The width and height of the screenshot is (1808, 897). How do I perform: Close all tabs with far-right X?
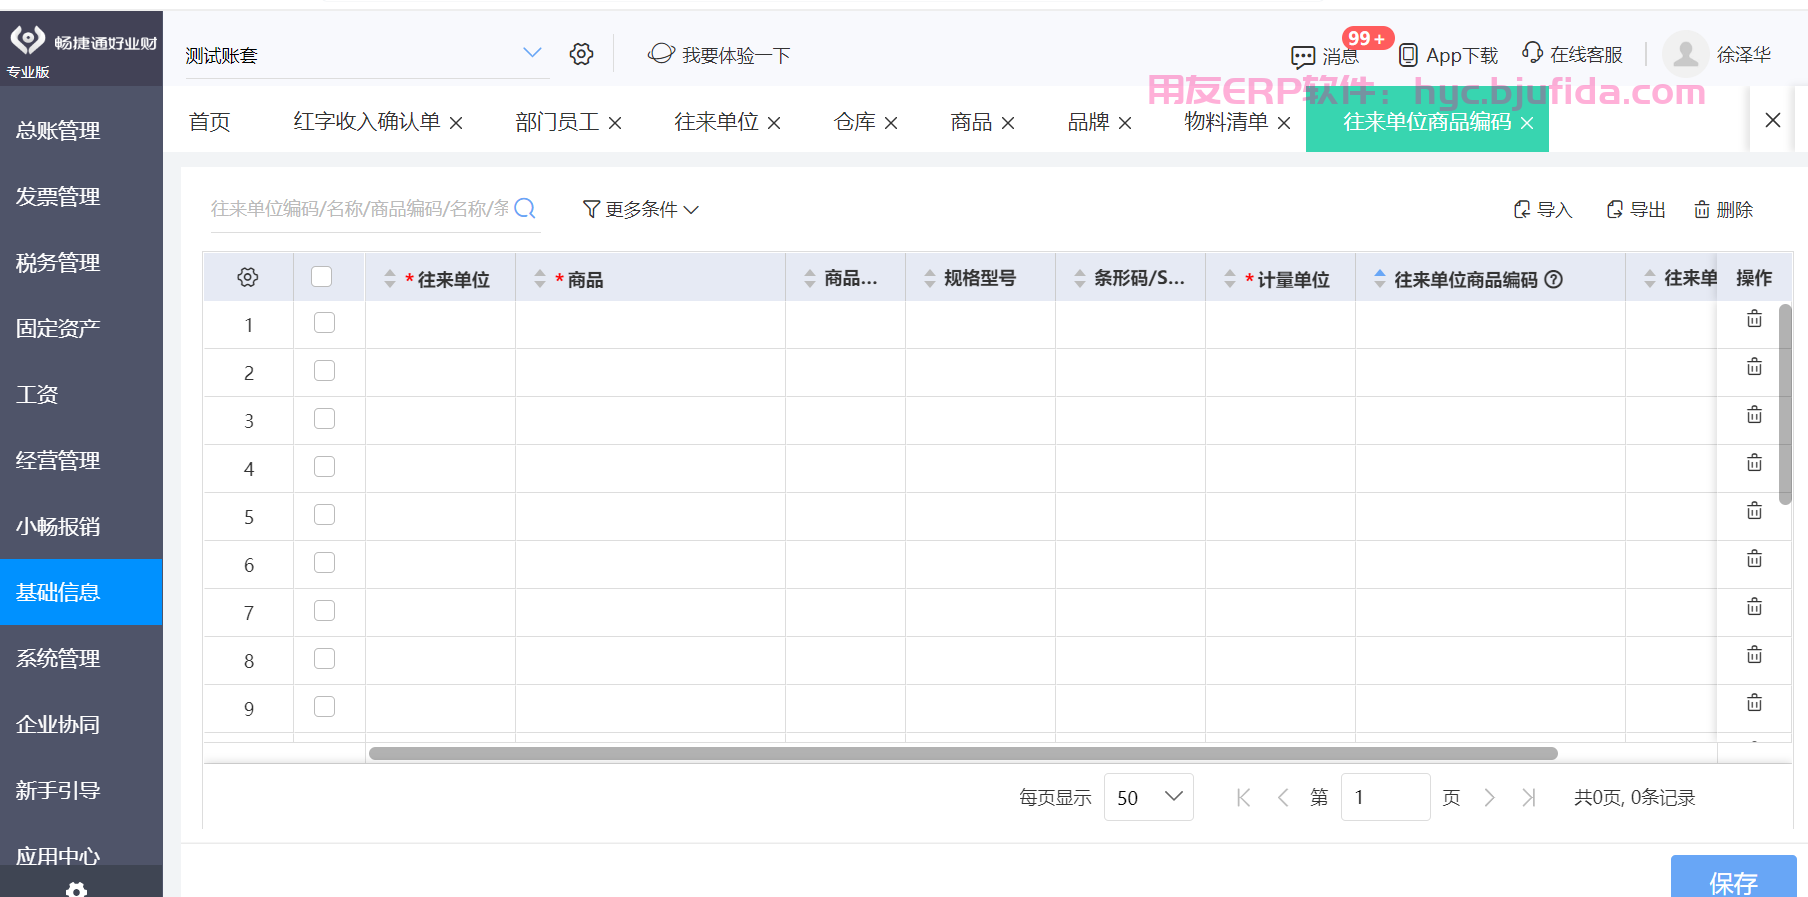(x=1773, y=120)
